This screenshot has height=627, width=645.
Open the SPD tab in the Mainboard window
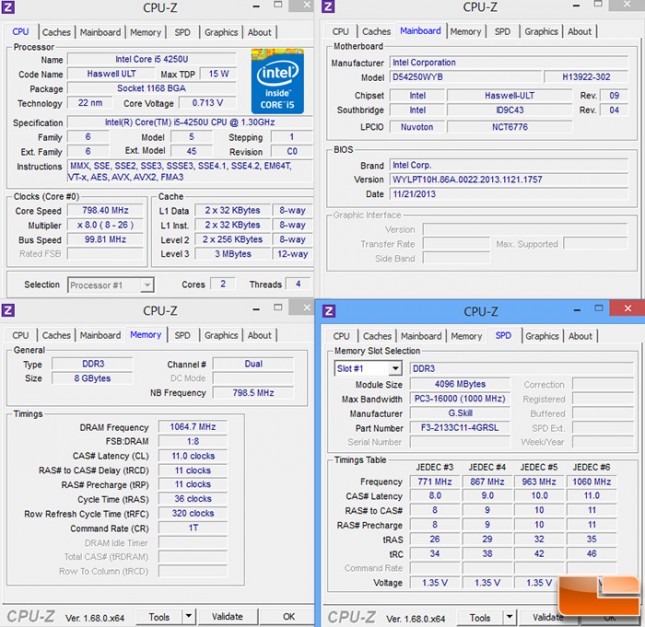[502, 31]
